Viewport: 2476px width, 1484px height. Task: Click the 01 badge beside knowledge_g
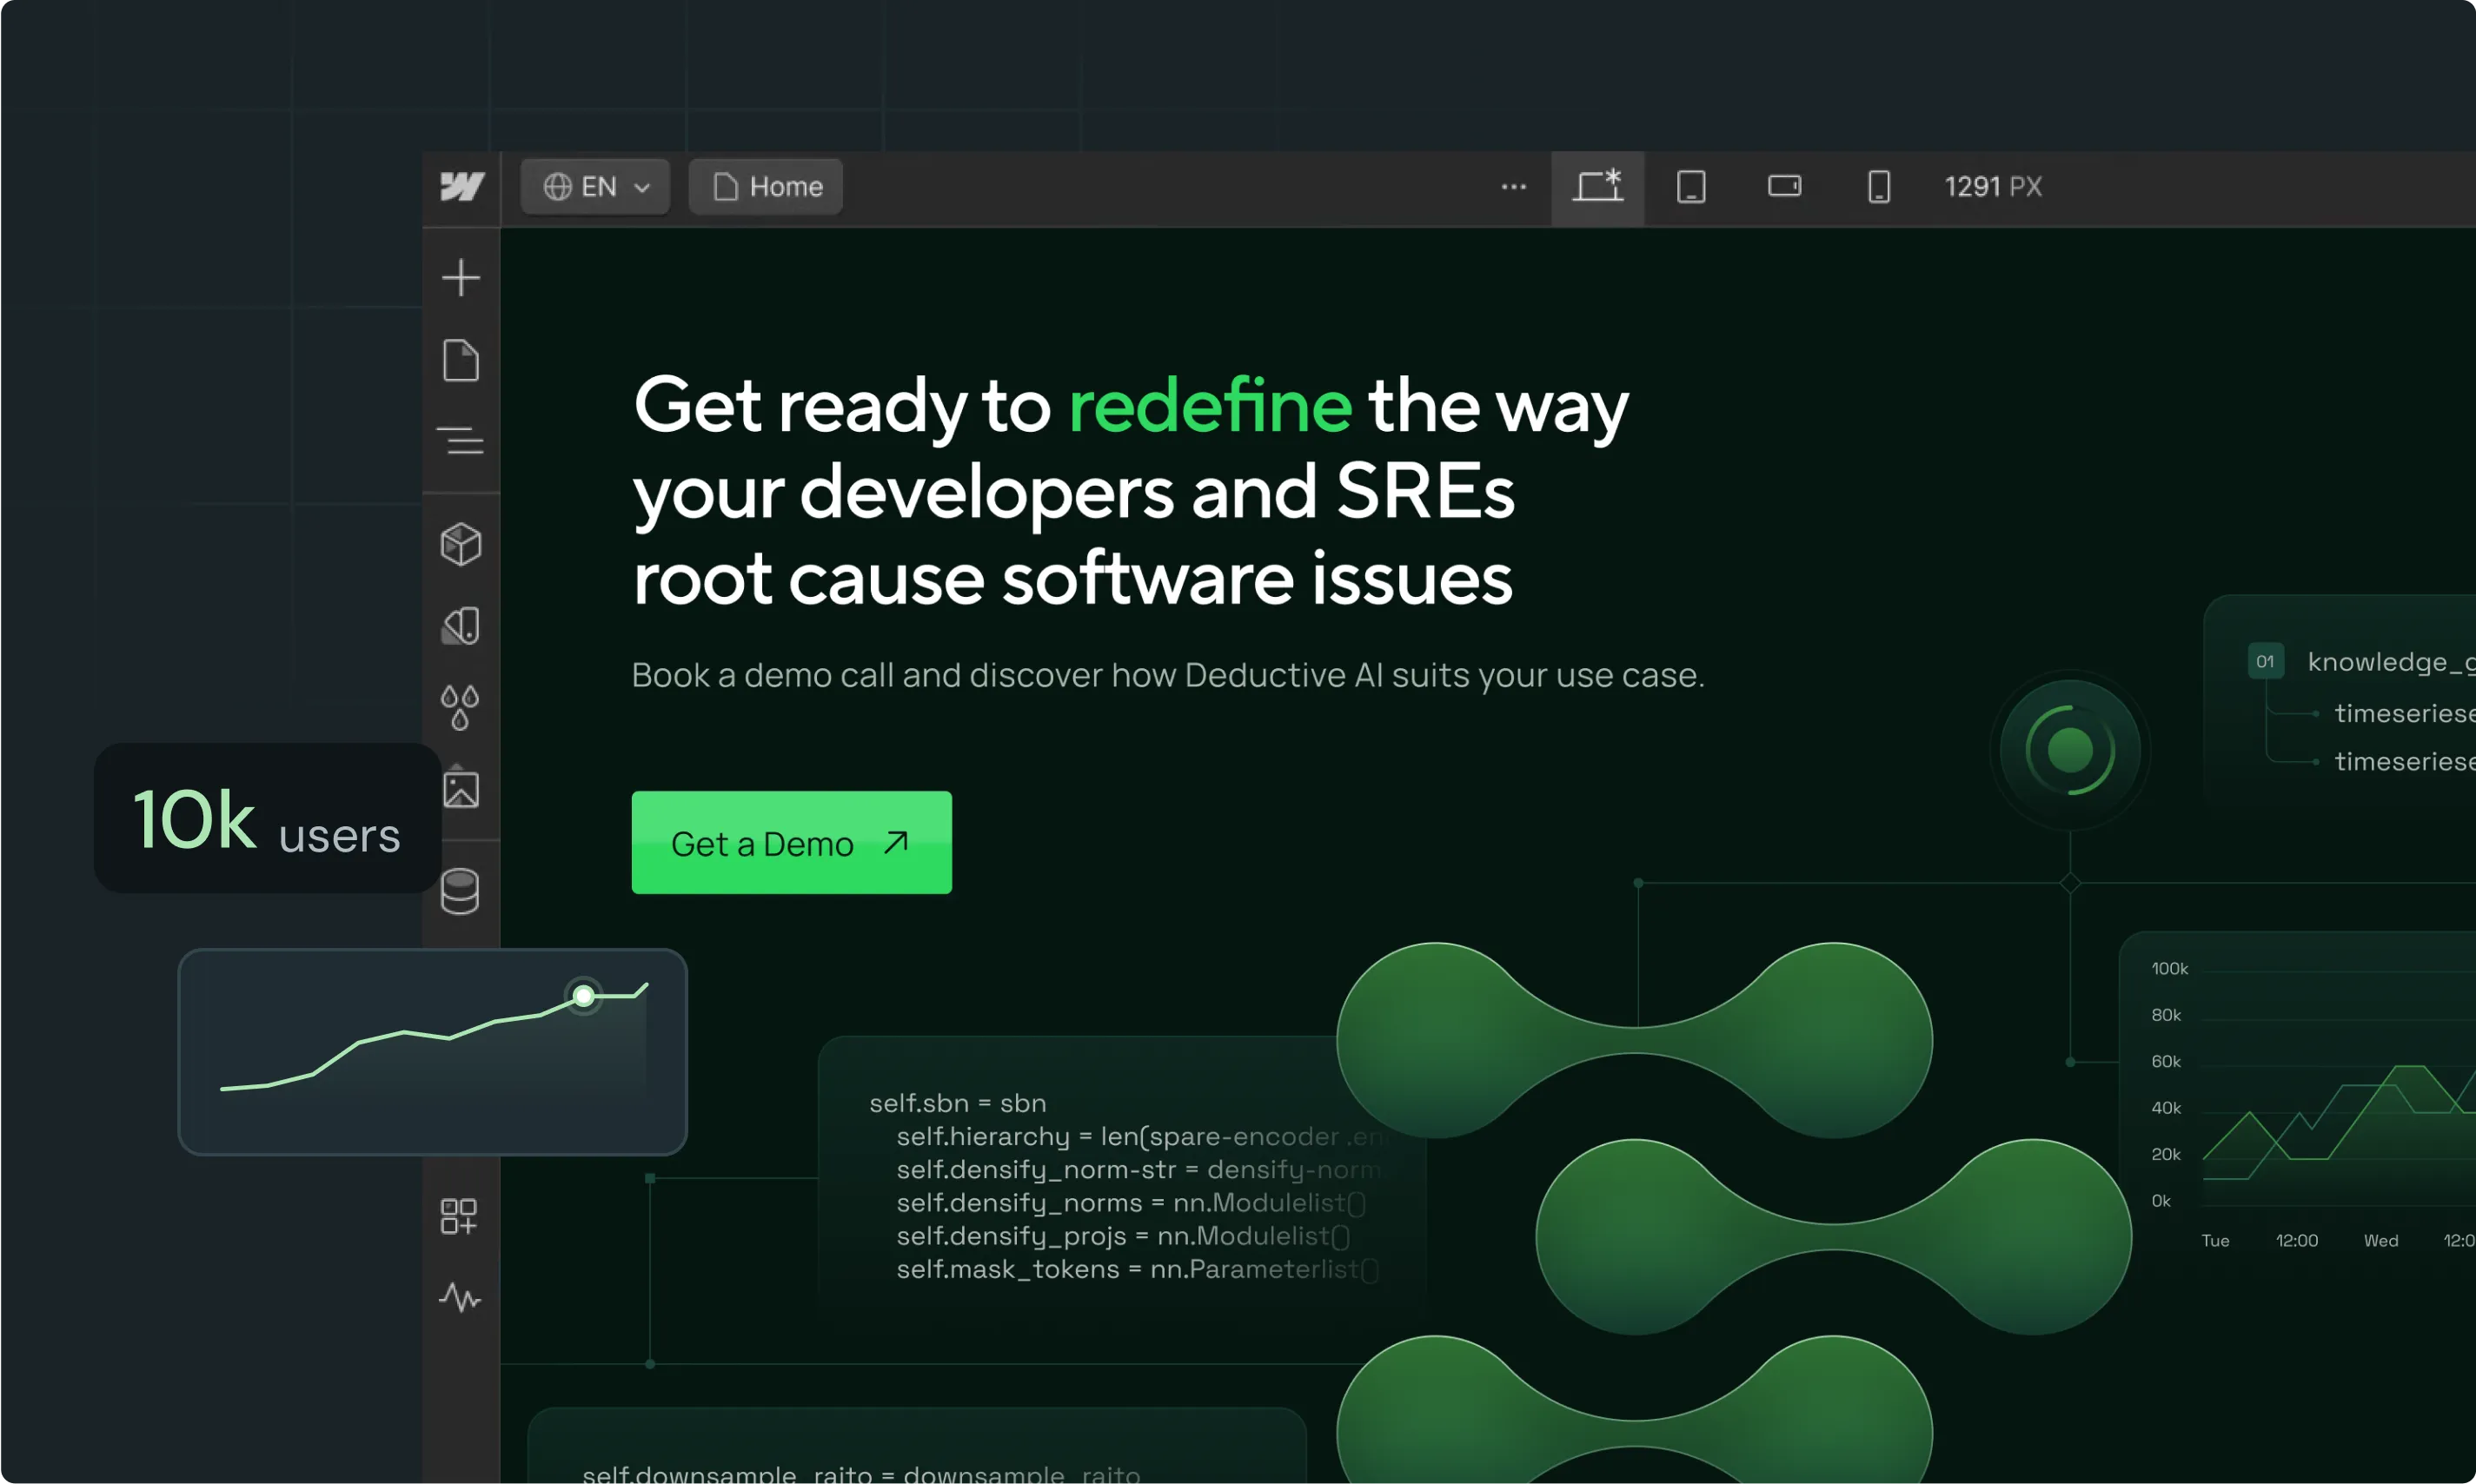coord(2266,661)
